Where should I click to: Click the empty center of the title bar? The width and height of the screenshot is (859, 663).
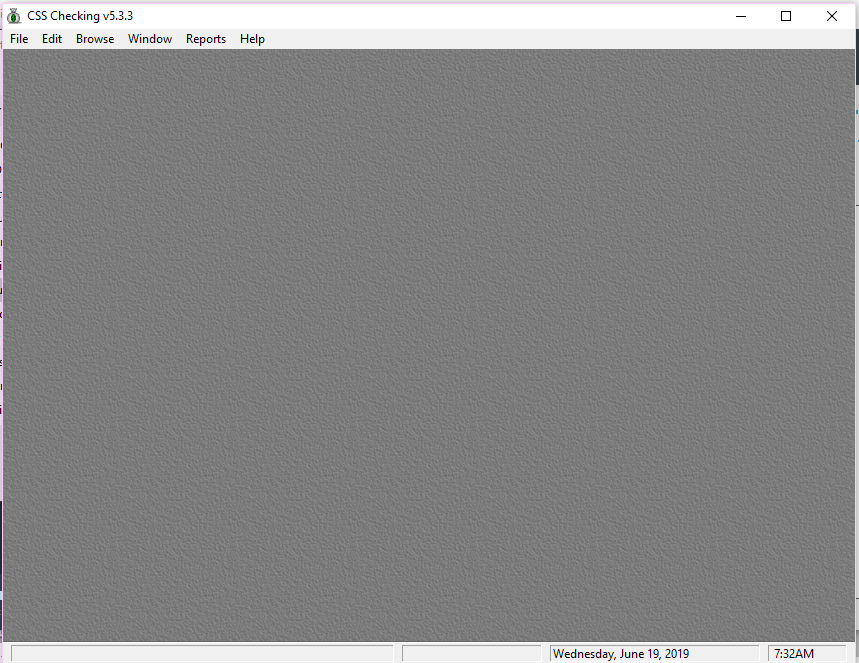(430, 16)
